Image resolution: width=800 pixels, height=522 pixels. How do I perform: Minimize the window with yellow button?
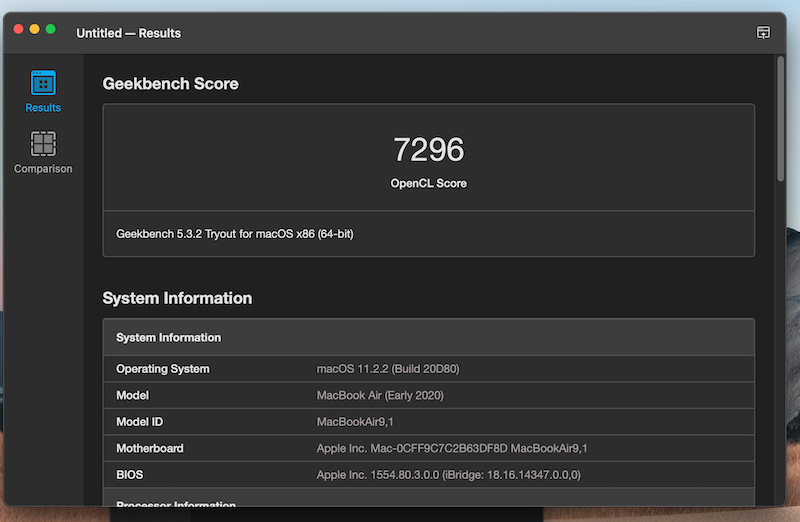(x=34, y=29)
